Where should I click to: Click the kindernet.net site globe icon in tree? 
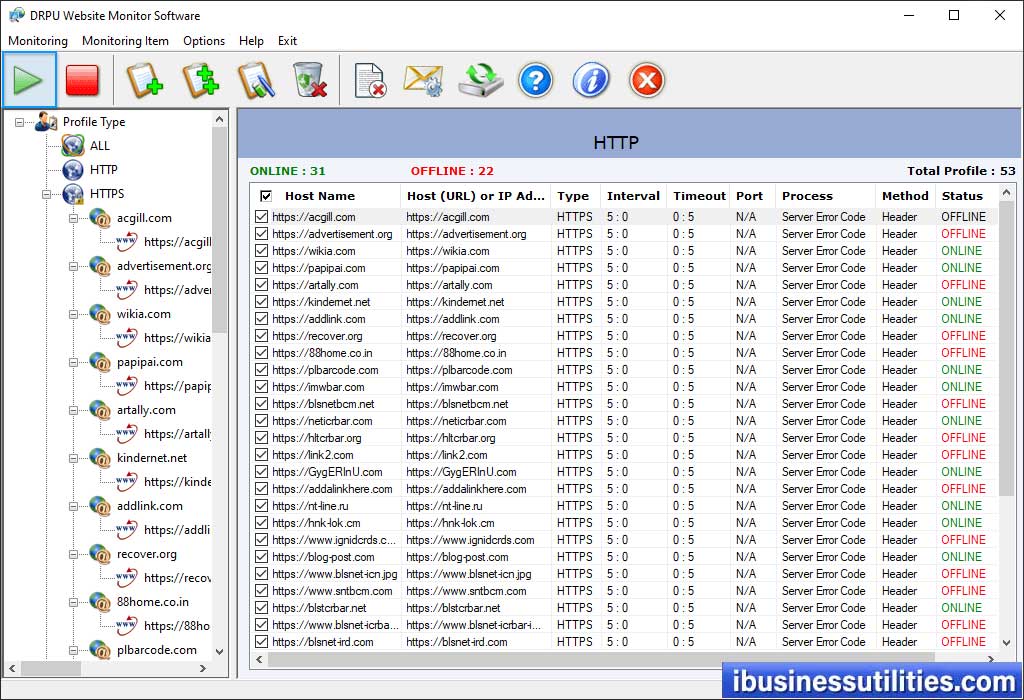[x=100, y=458]
